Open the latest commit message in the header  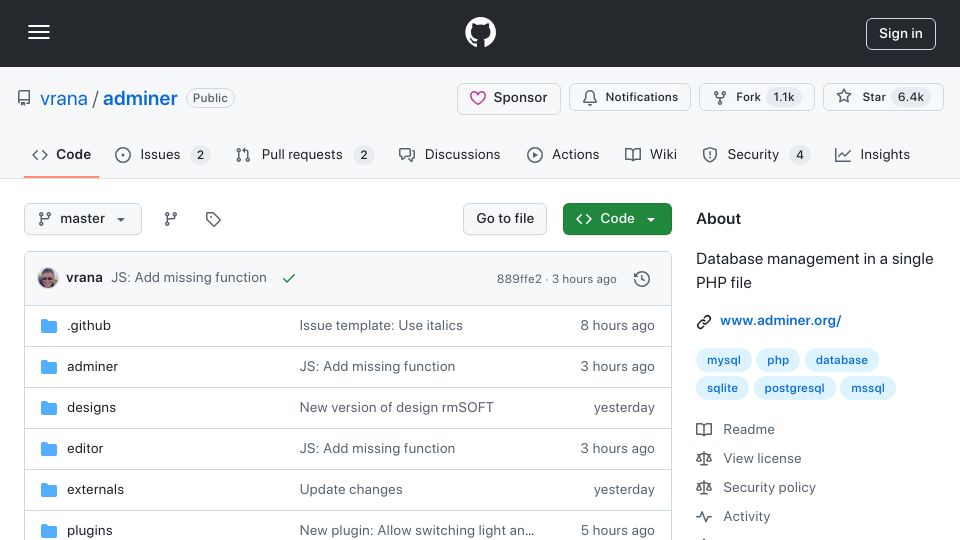189,278
